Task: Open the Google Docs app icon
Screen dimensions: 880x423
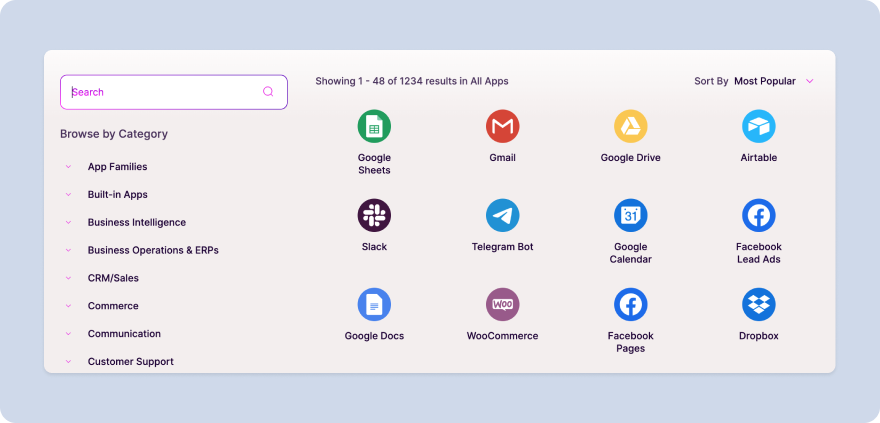Action: click(374, 304)
